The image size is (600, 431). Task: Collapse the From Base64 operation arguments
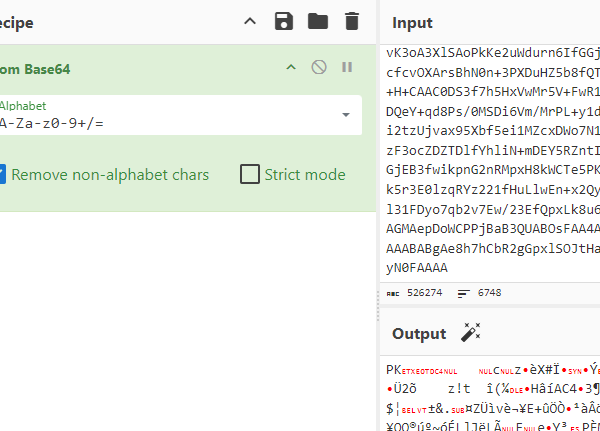(291, 67)
